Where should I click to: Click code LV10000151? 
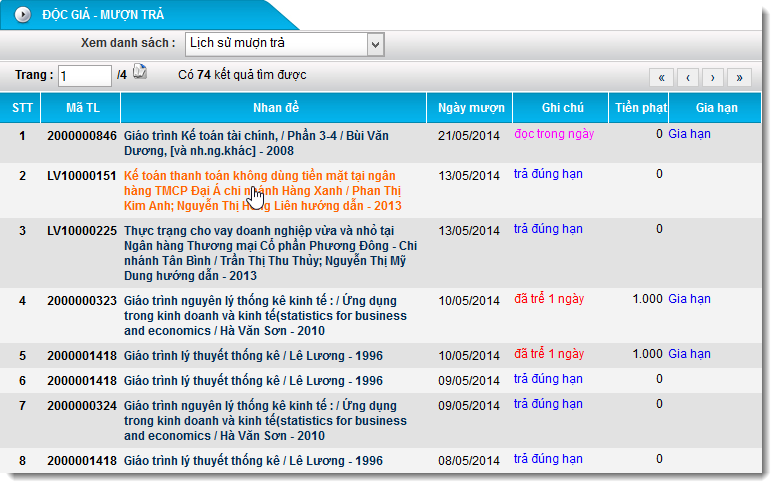(x=82, y=176)
